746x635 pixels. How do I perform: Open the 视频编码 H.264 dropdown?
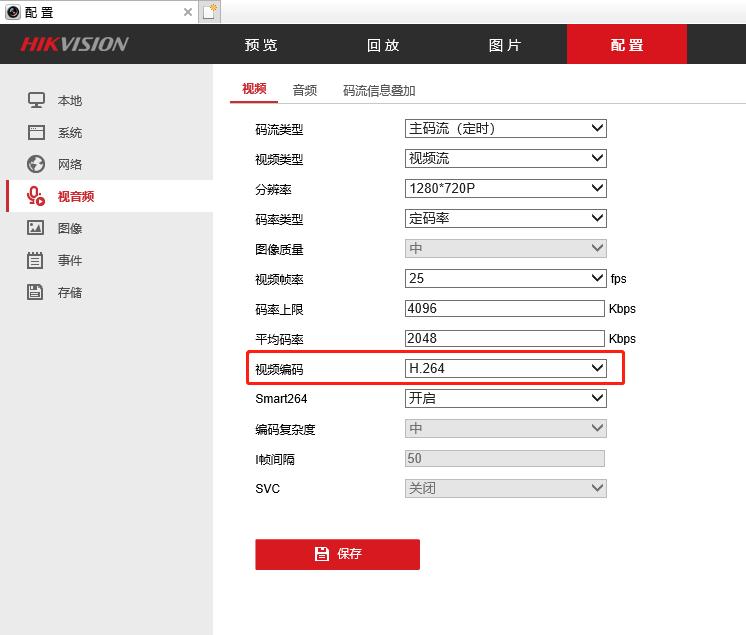(x=506, y=368)
